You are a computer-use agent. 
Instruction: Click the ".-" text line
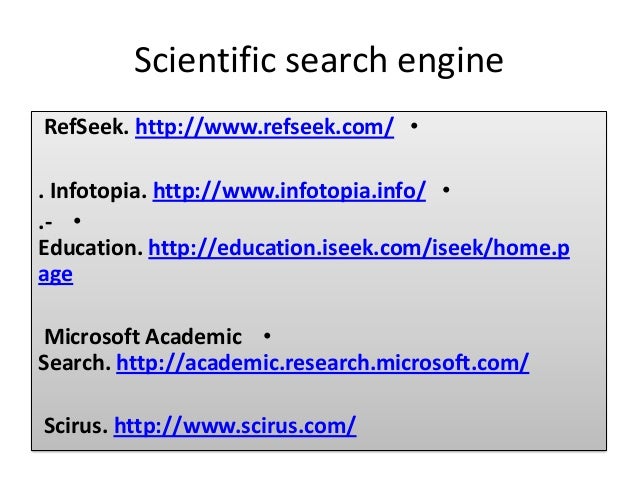(x=45, y=220)
